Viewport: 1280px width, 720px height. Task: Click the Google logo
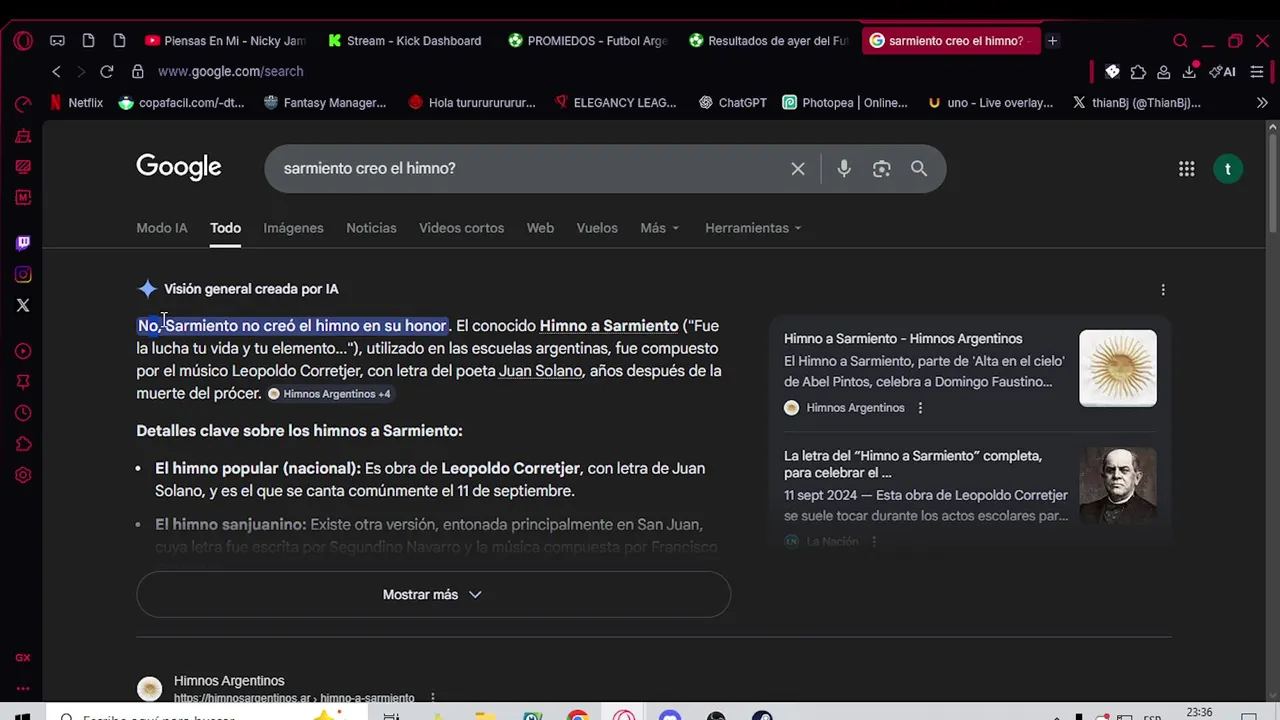tap(179, 167)
